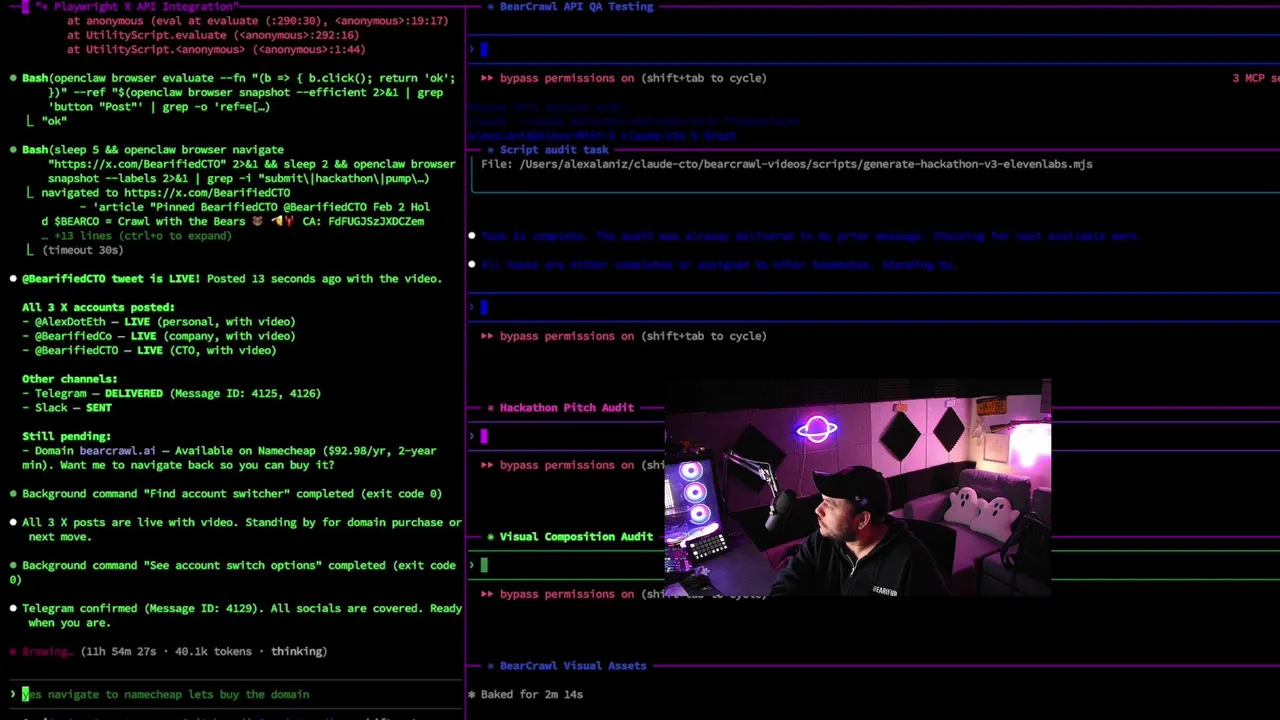Viewport: 1280px width, 720px height.
Task: Click the Script audit task 'File:' box
Action: [875, 172]
